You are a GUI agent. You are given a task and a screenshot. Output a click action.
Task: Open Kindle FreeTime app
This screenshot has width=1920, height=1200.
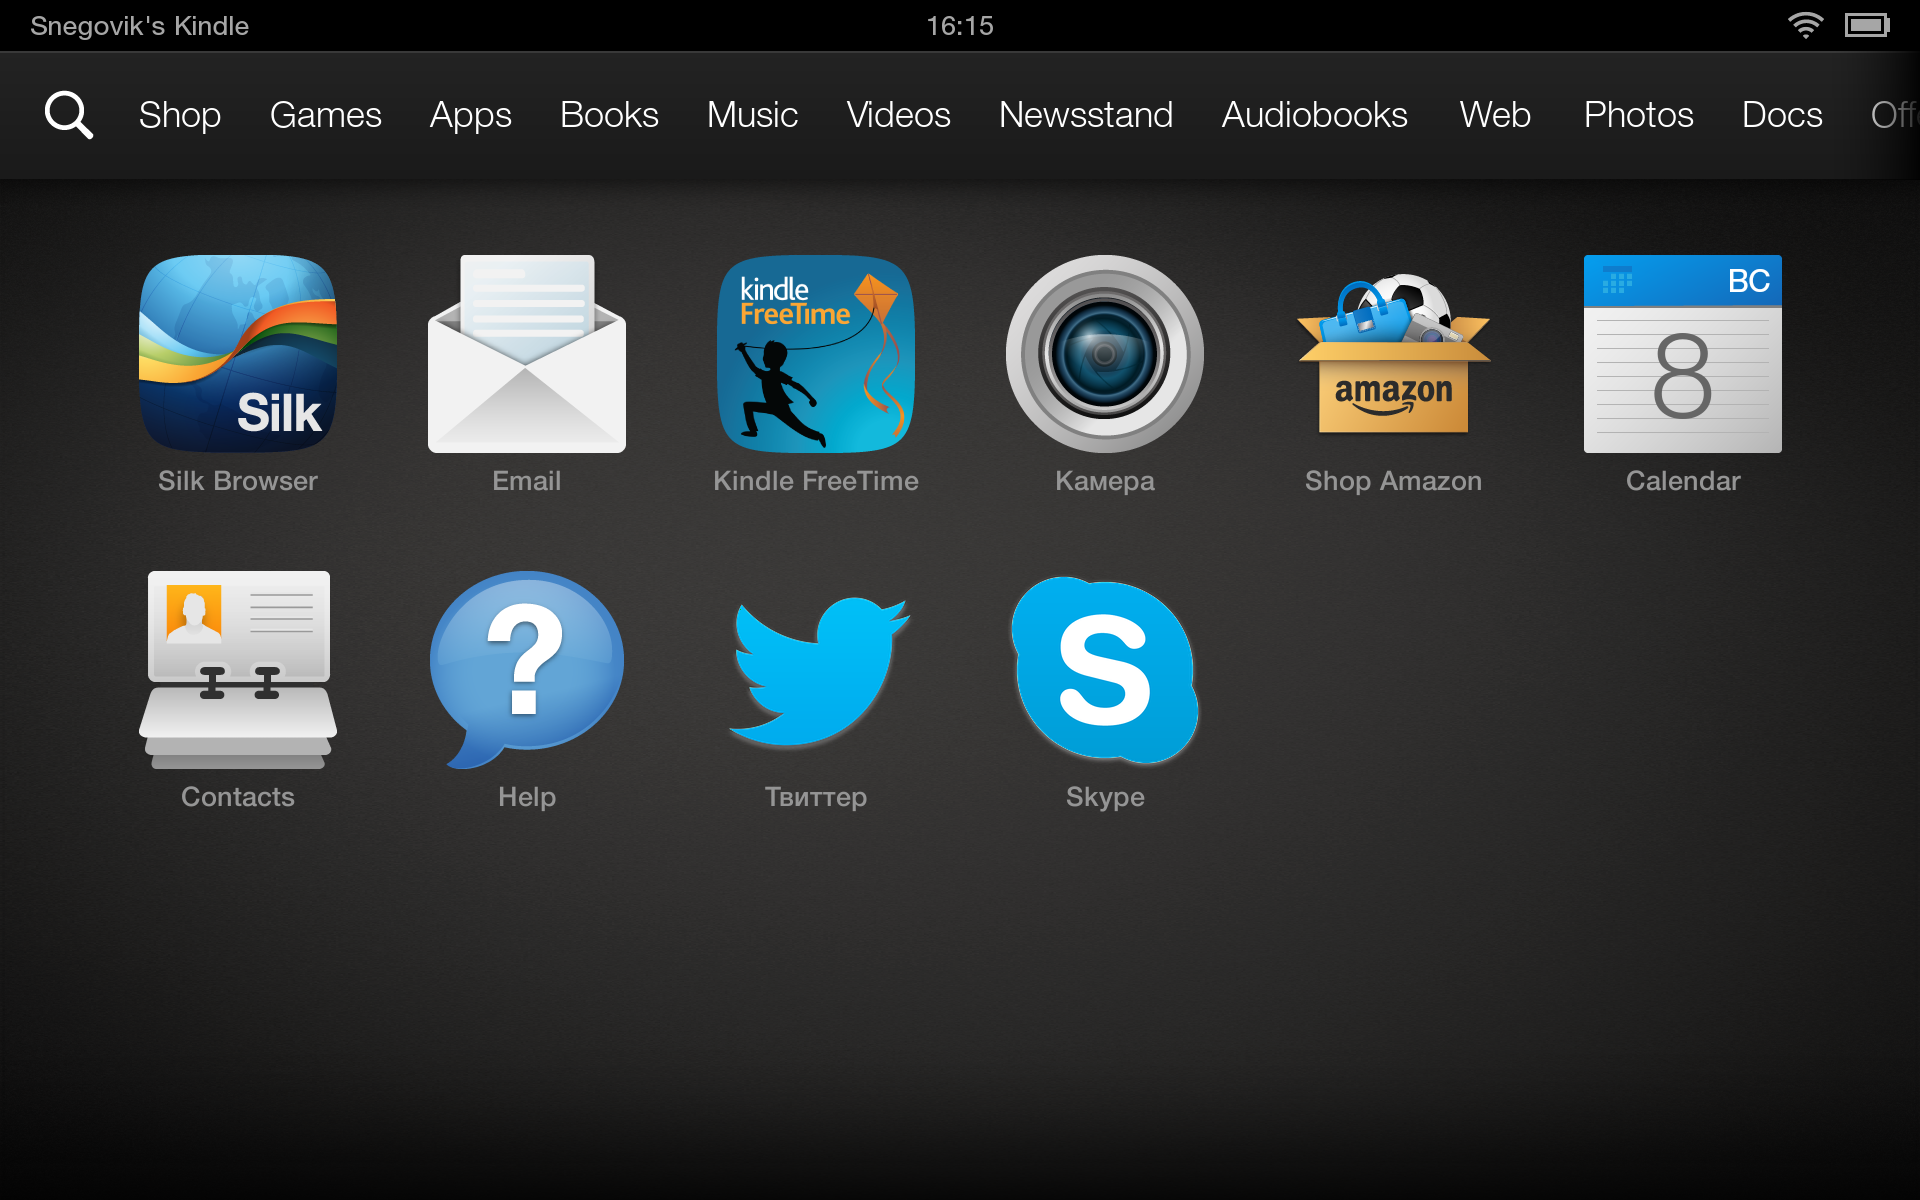click(x=815, y=354)
